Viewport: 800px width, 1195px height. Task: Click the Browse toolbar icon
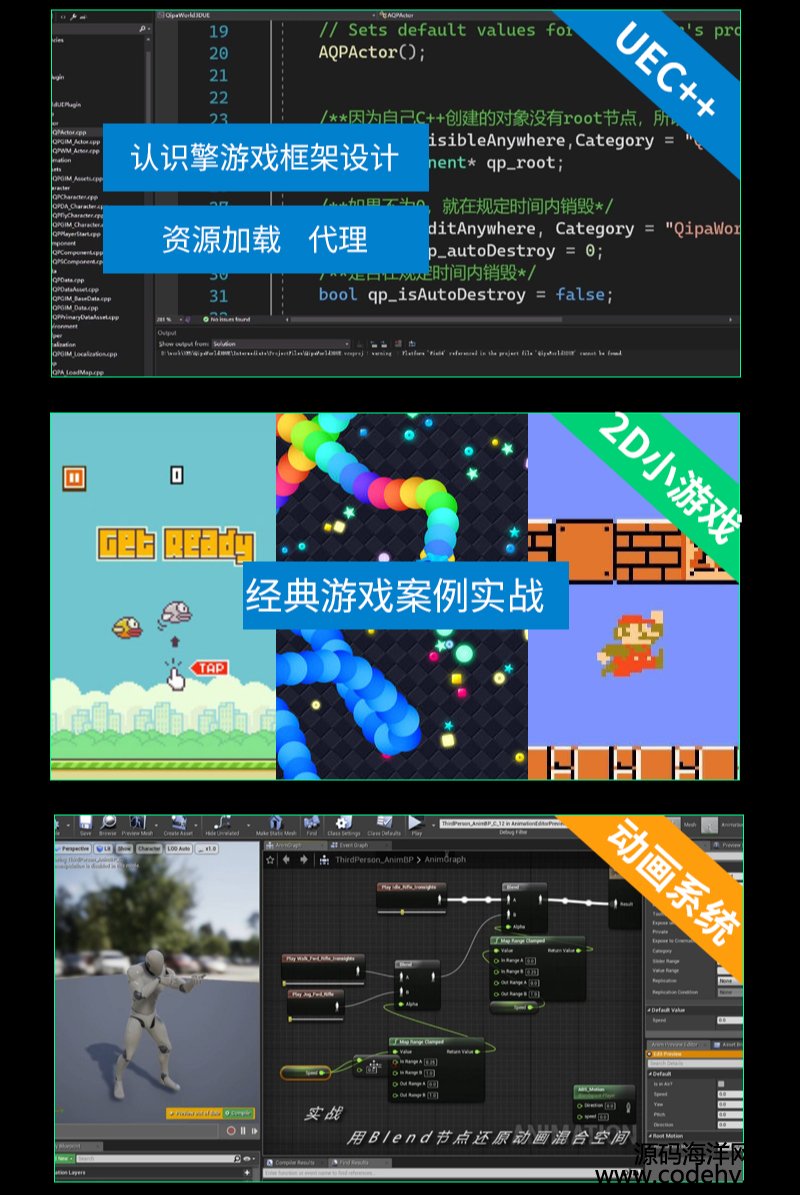(x=108, y=824)
